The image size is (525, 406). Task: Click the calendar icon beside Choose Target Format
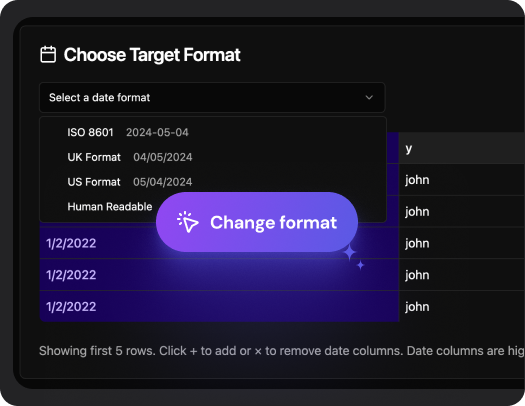(48, 54)
